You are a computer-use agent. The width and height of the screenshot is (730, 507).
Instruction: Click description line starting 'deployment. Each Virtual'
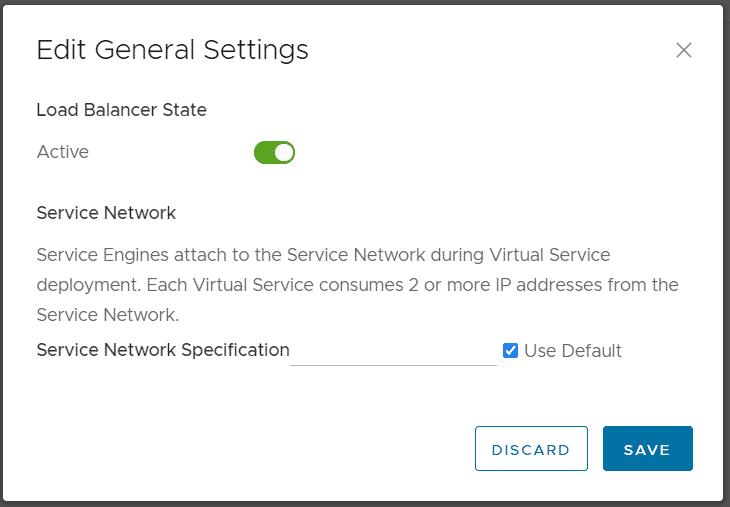coord(358,285)
